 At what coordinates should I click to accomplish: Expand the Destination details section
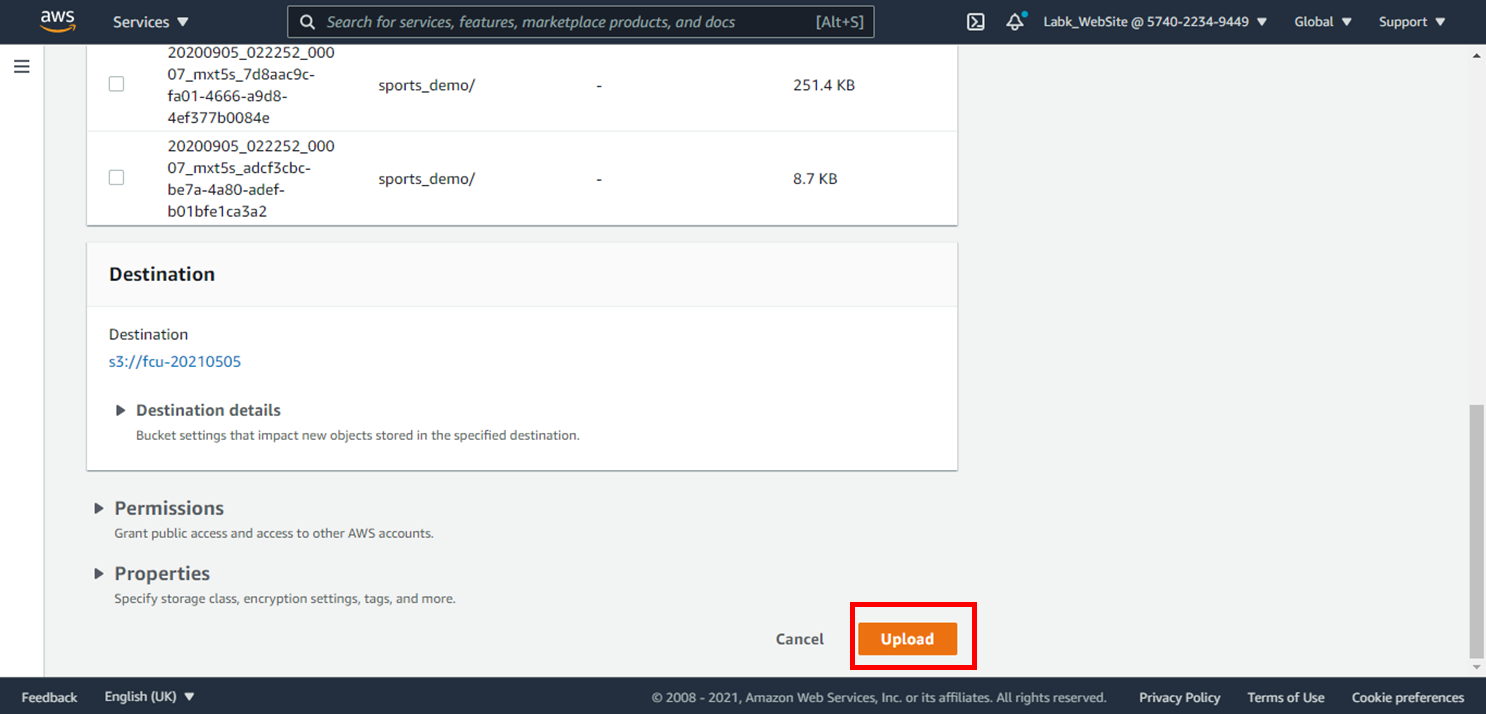click(x=198, y=410)
